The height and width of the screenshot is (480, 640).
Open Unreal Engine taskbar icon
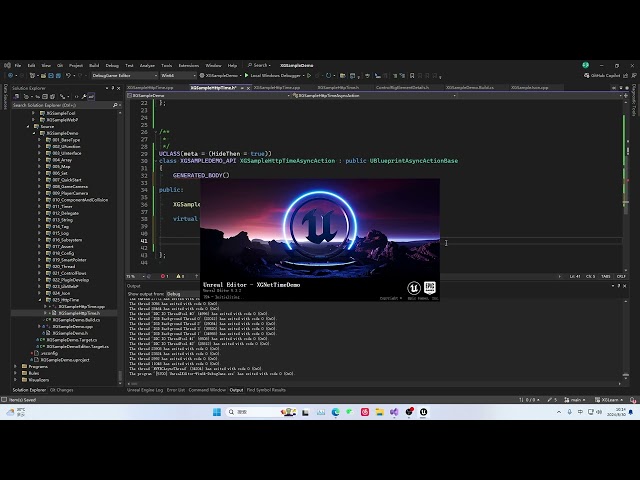tap(424, 412)
